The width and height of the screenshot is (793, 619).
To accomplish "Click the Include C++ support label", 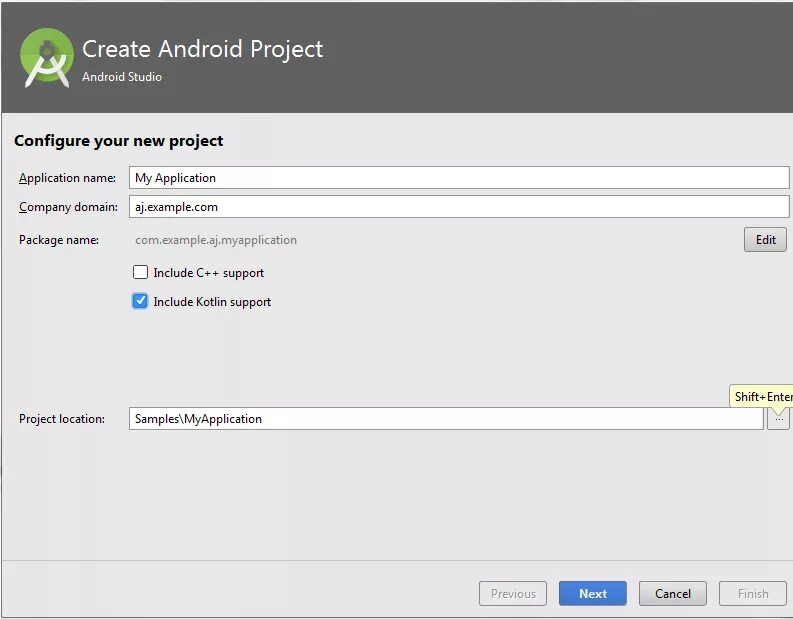I will point(208,273).
